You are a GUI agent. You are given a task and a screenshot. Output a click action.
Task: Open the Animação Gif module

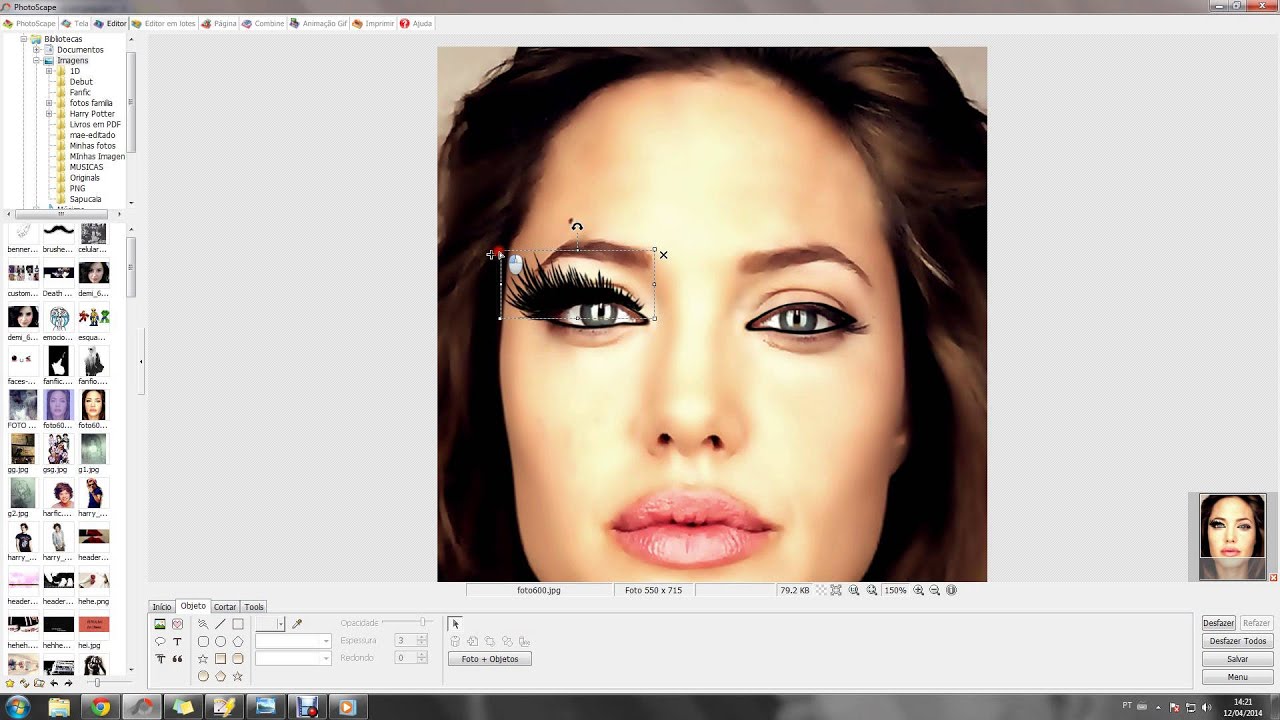pos(321,23)
